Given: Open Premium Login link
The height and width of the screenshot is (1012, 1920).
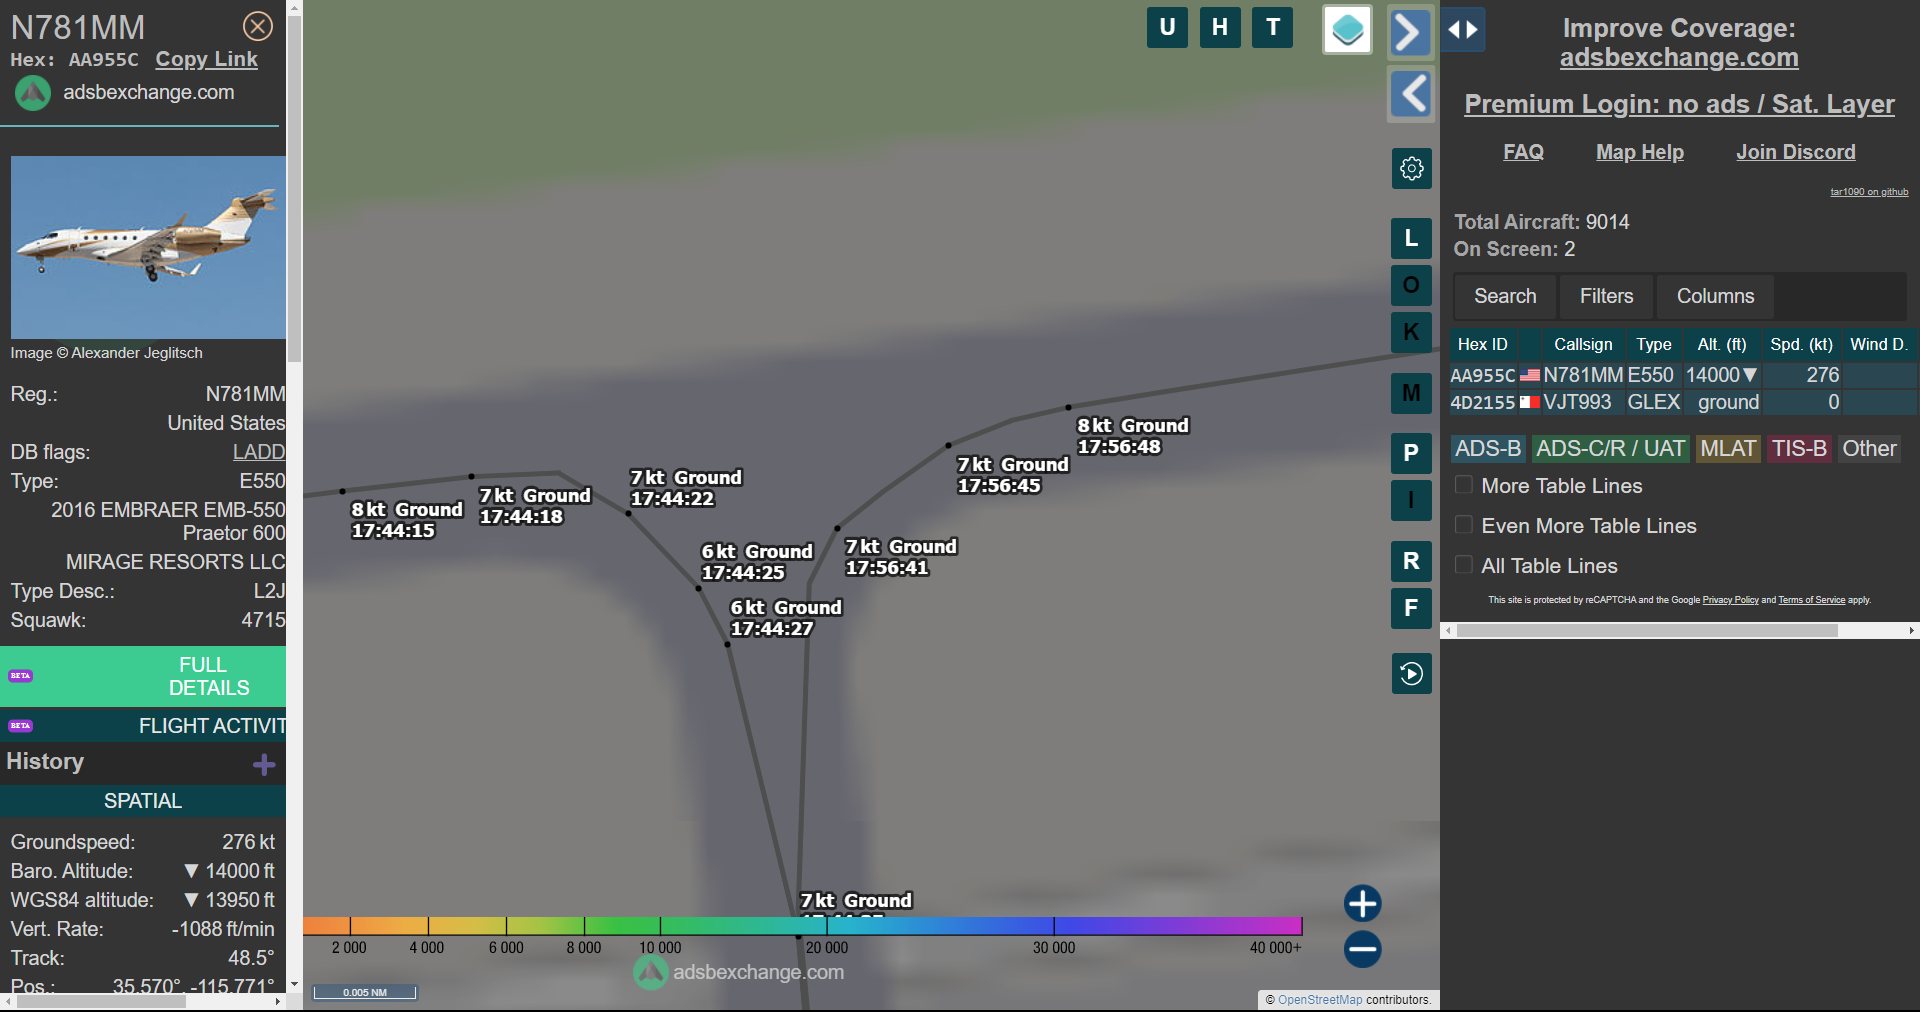Looking at the screenshot, I should tap(1679, 104).
